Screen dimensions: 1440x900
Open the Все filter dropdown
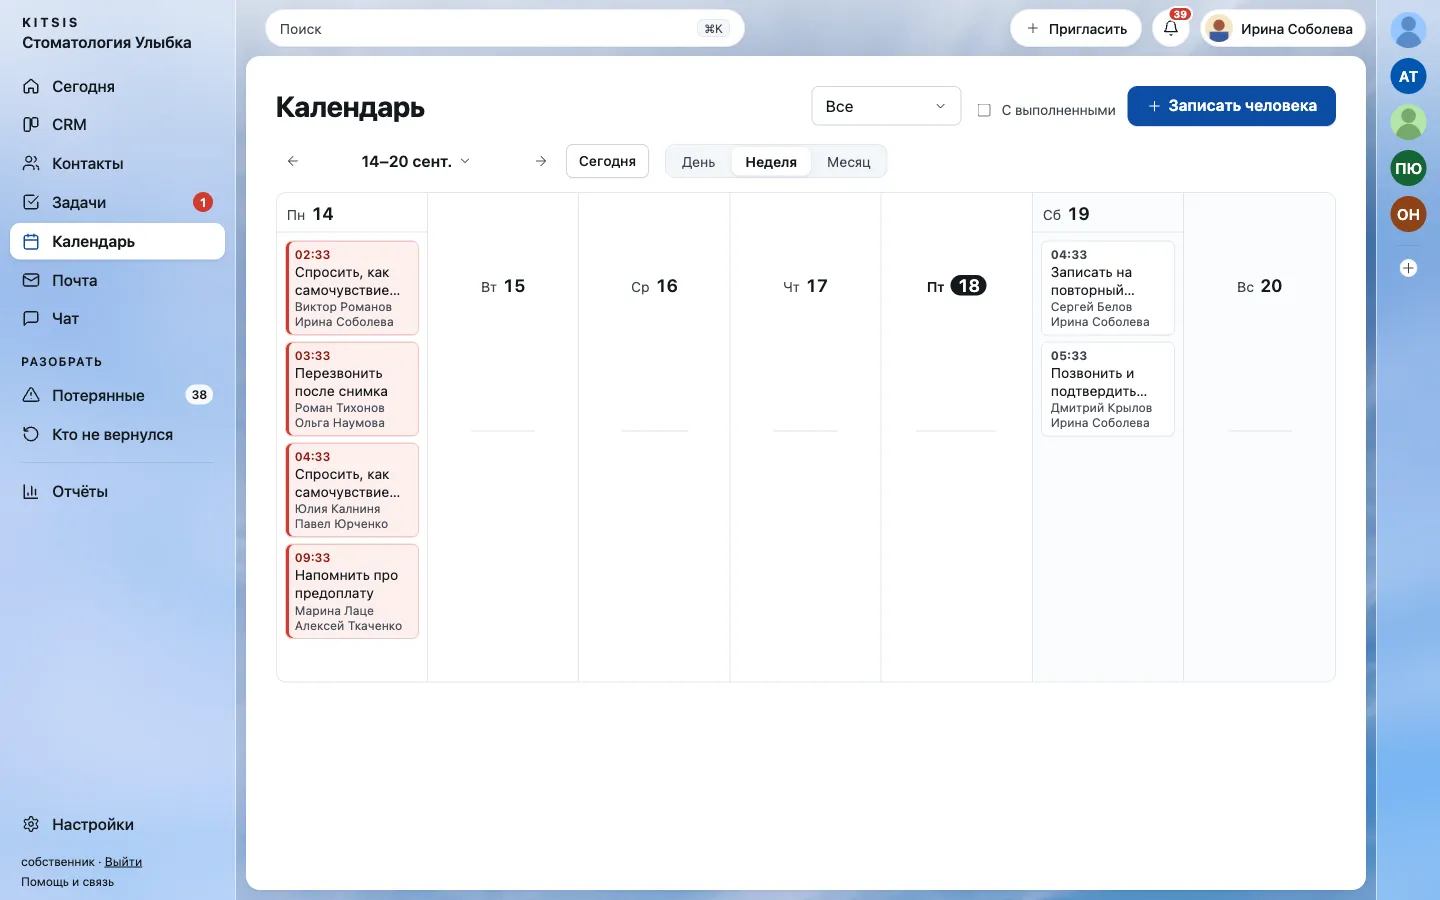[886, 106]
